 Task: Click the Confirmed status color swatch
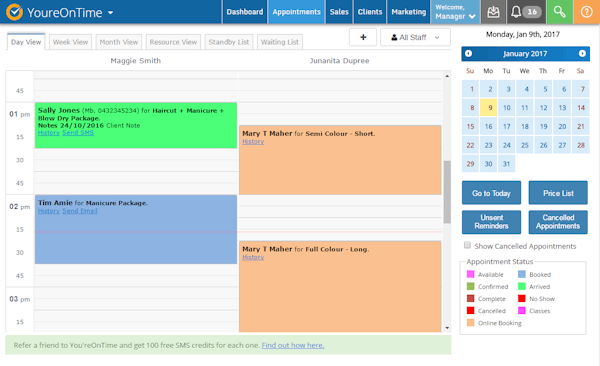(471, 286)
